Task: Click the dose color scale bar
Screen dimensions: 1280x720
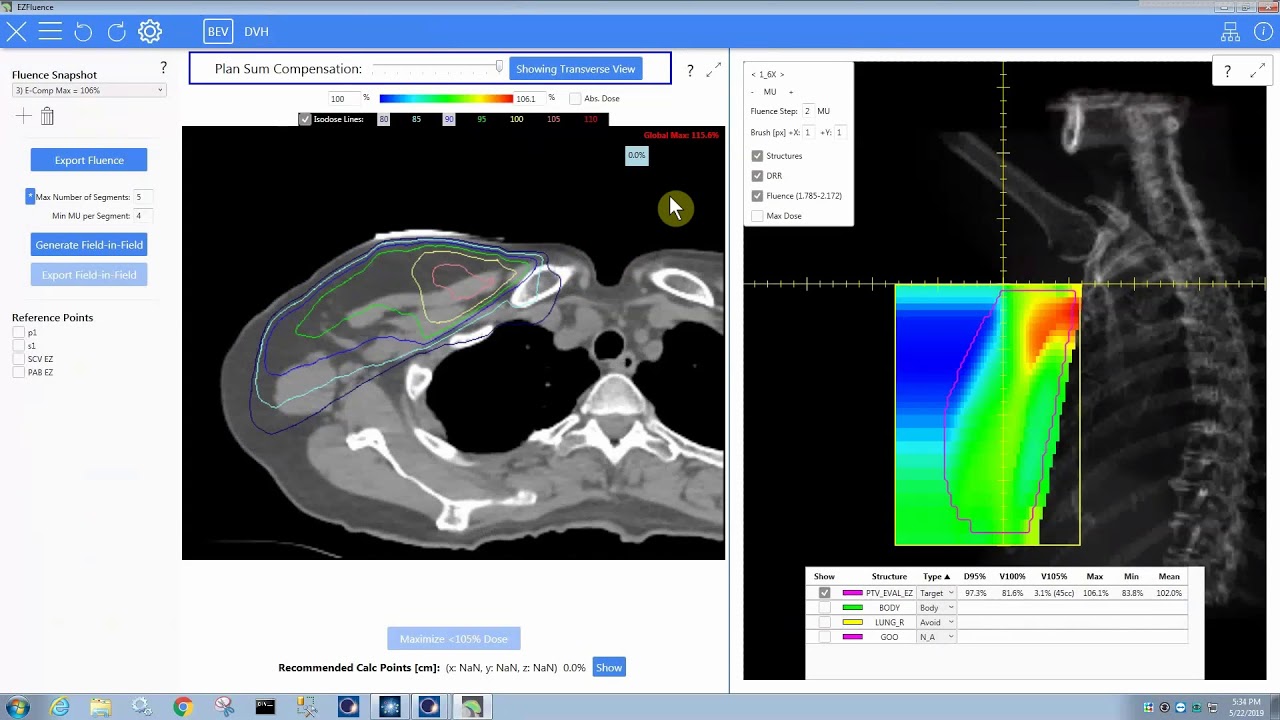Action: tap(446, 98)
